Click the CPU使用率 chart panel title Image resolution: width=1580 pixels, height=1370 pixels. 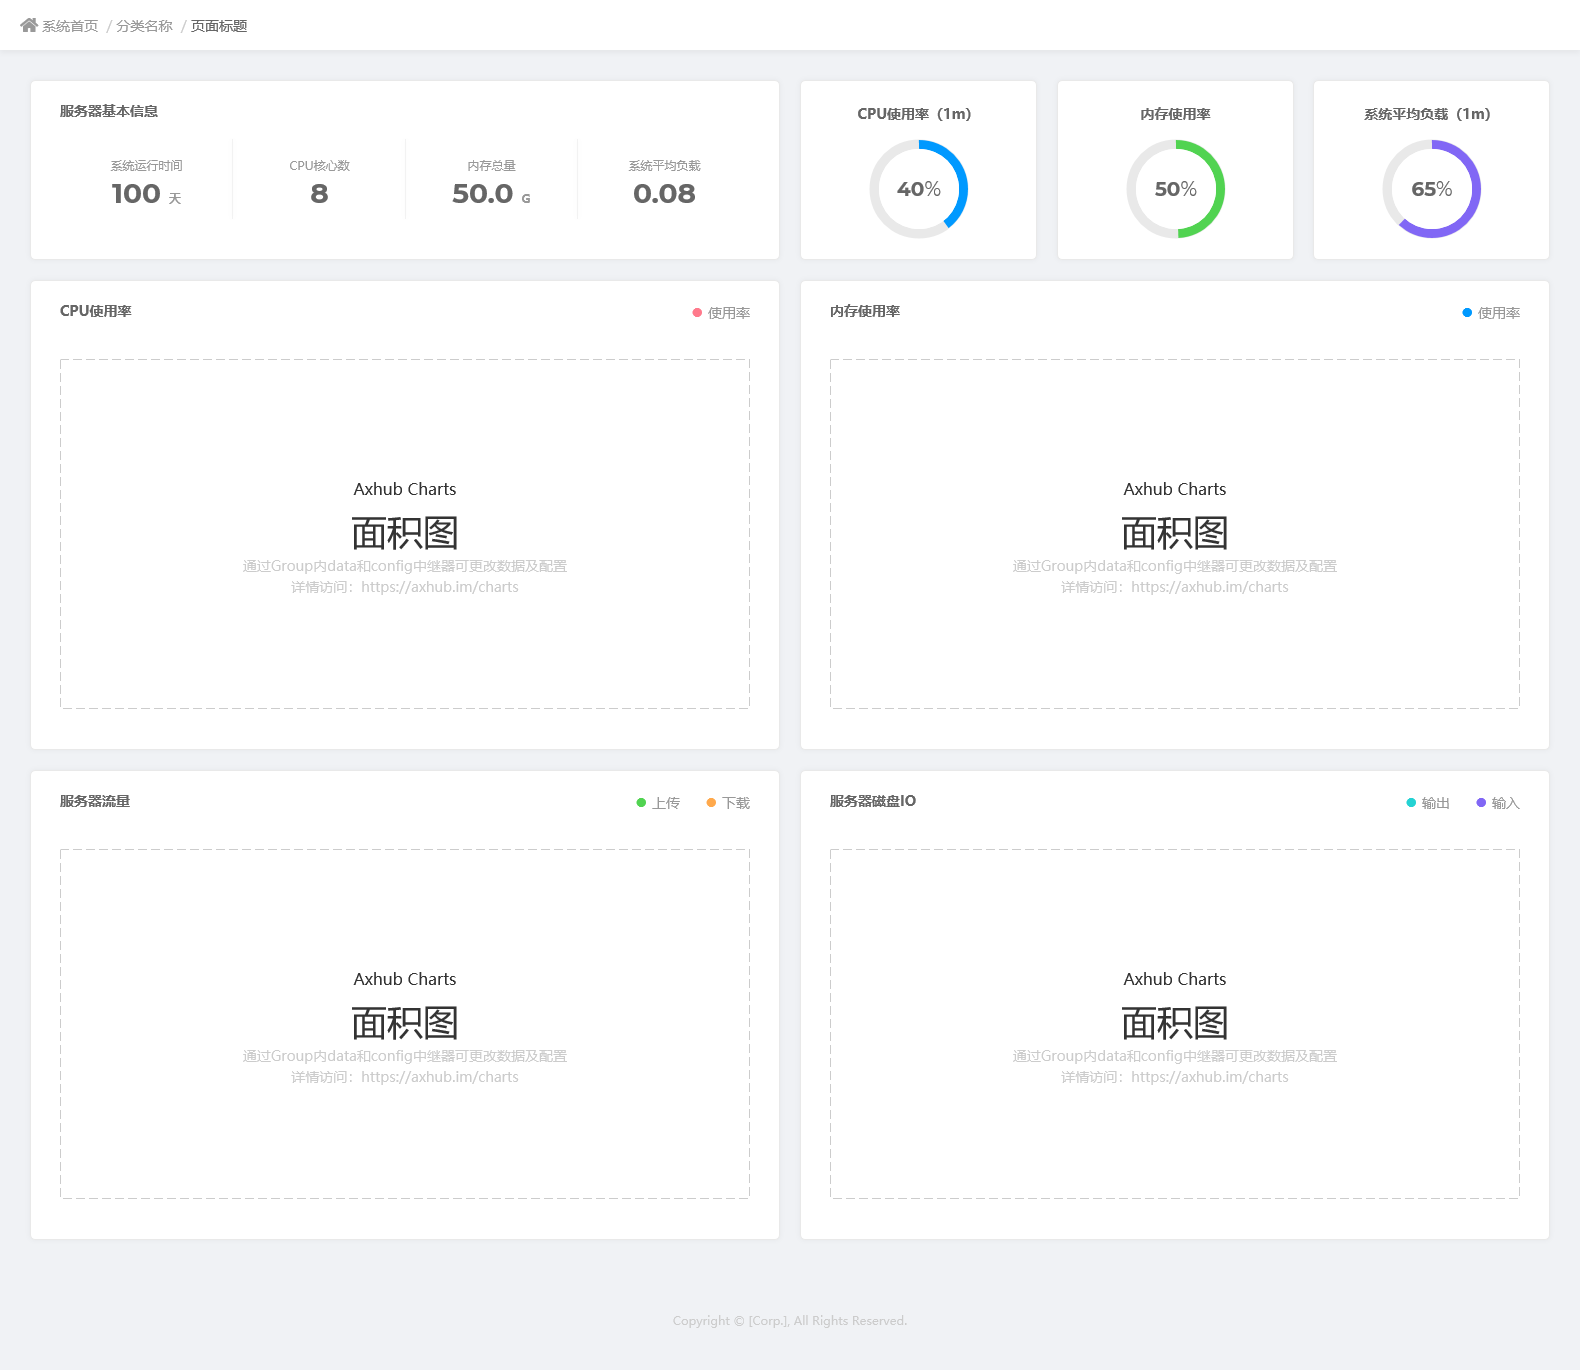click(x=96, y=311)
